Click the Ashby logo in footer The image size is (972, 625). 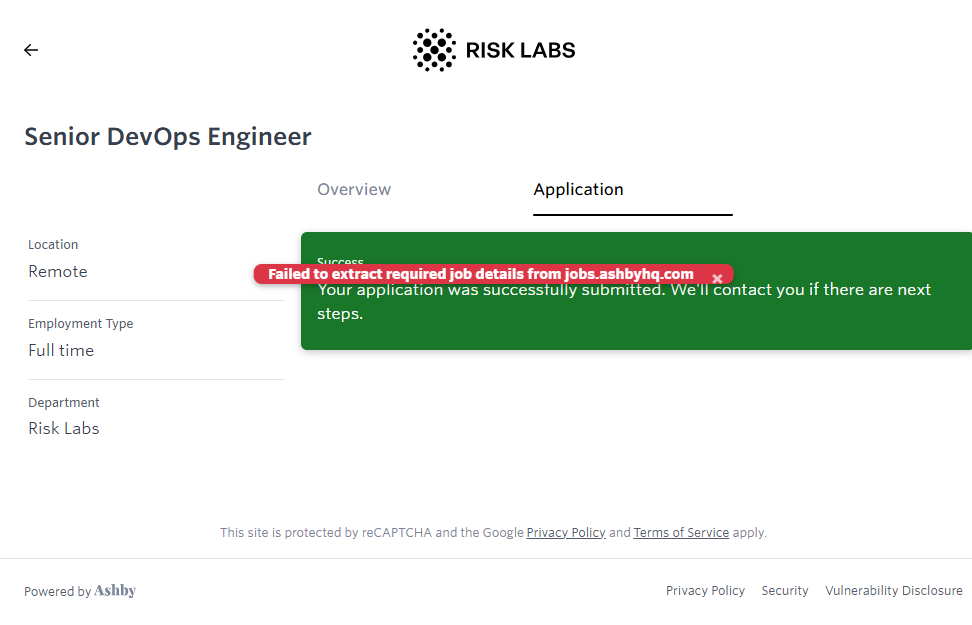[115, 591]
